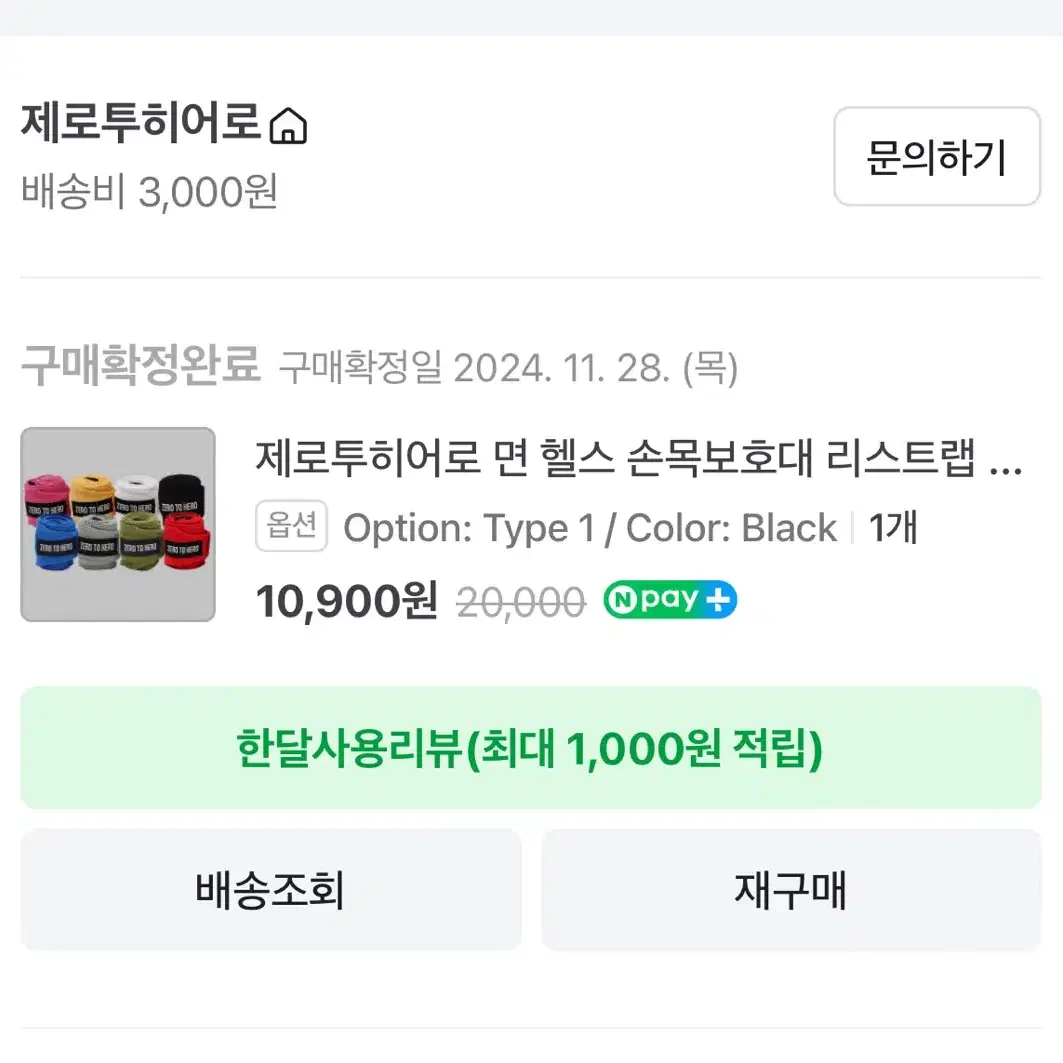
Task: Open the 제로투히어로 store name link
Action: point(141,124)
